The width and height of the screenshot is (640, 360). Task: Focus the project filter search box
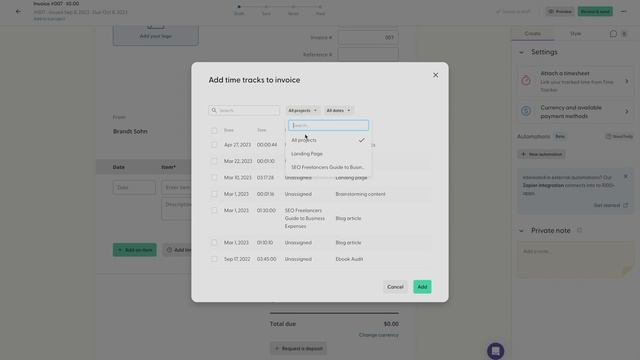329,125
